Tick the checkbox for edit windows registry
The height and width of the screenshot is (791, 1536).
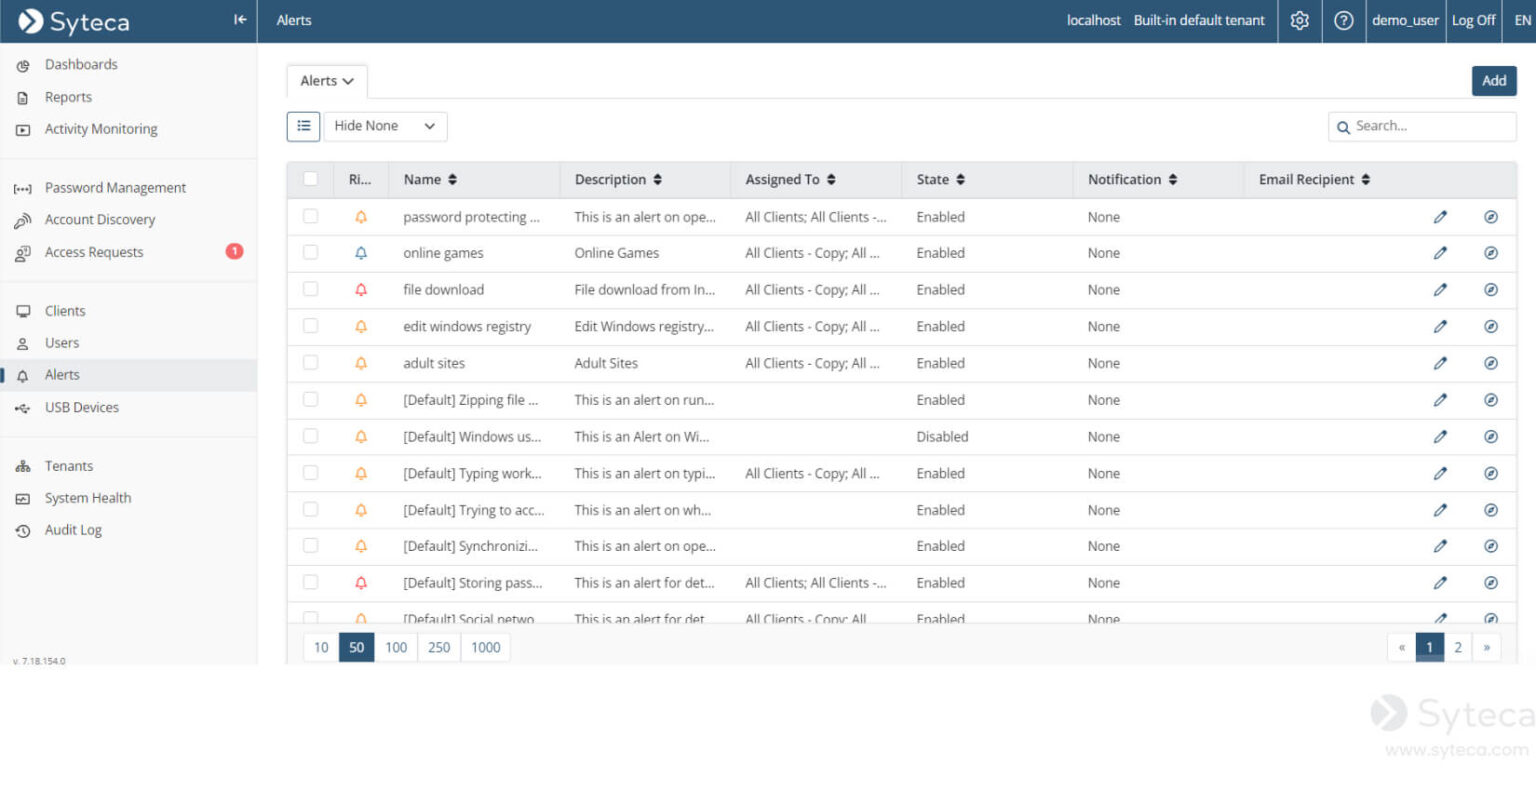click(311, 326)
